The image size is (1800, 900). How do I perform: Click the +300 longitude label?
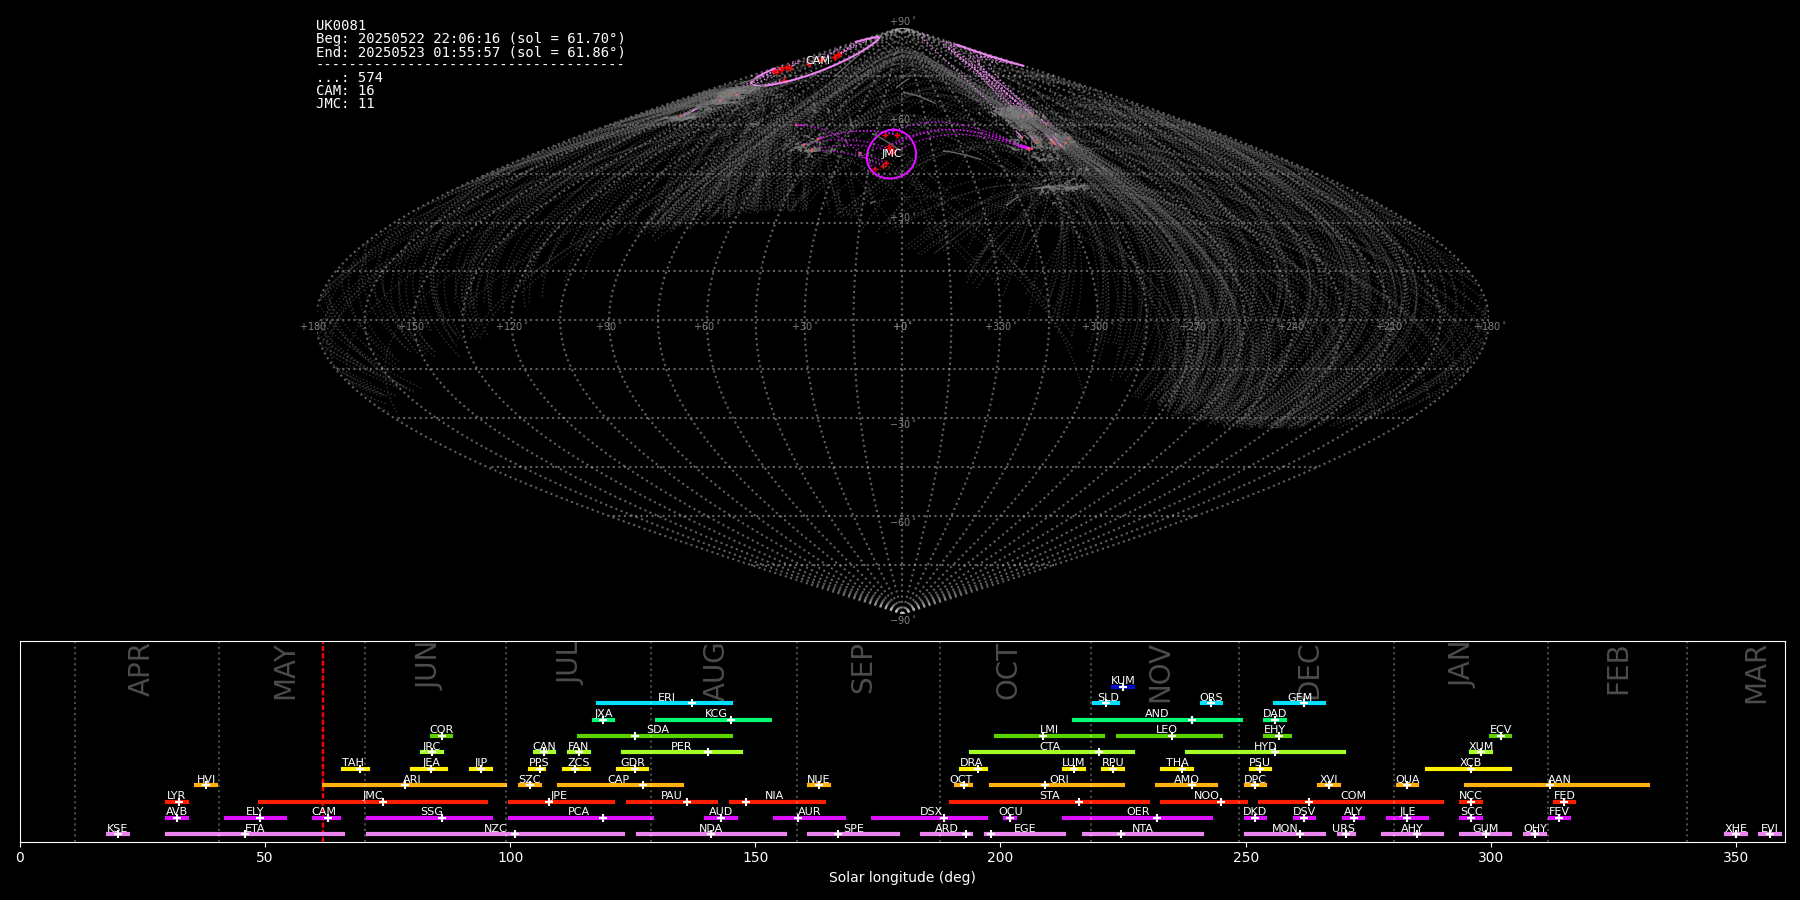tap(1095, 327)
